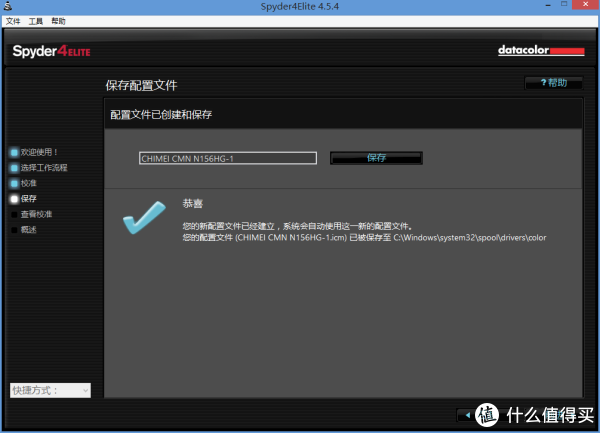
Task: Go to the 选择工作流程 step
Action: tap(44, 168)
